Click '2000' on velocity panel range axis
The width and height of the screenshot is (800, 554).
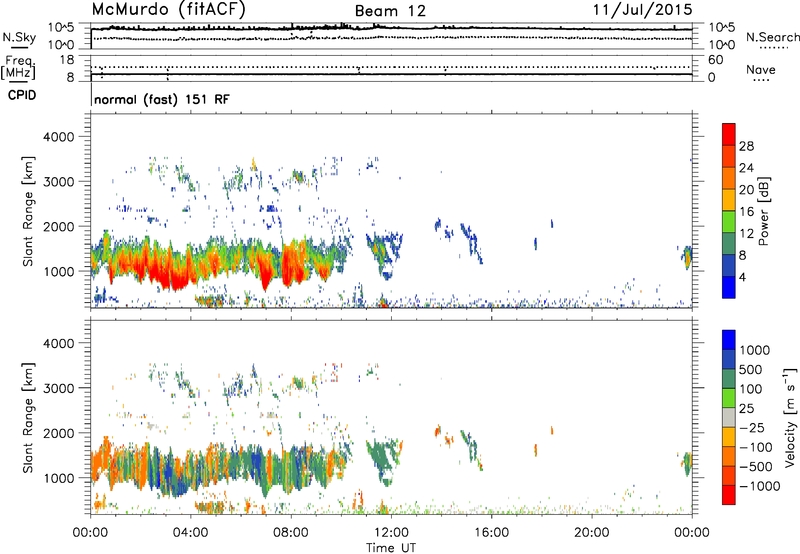(x=59, y=433)
